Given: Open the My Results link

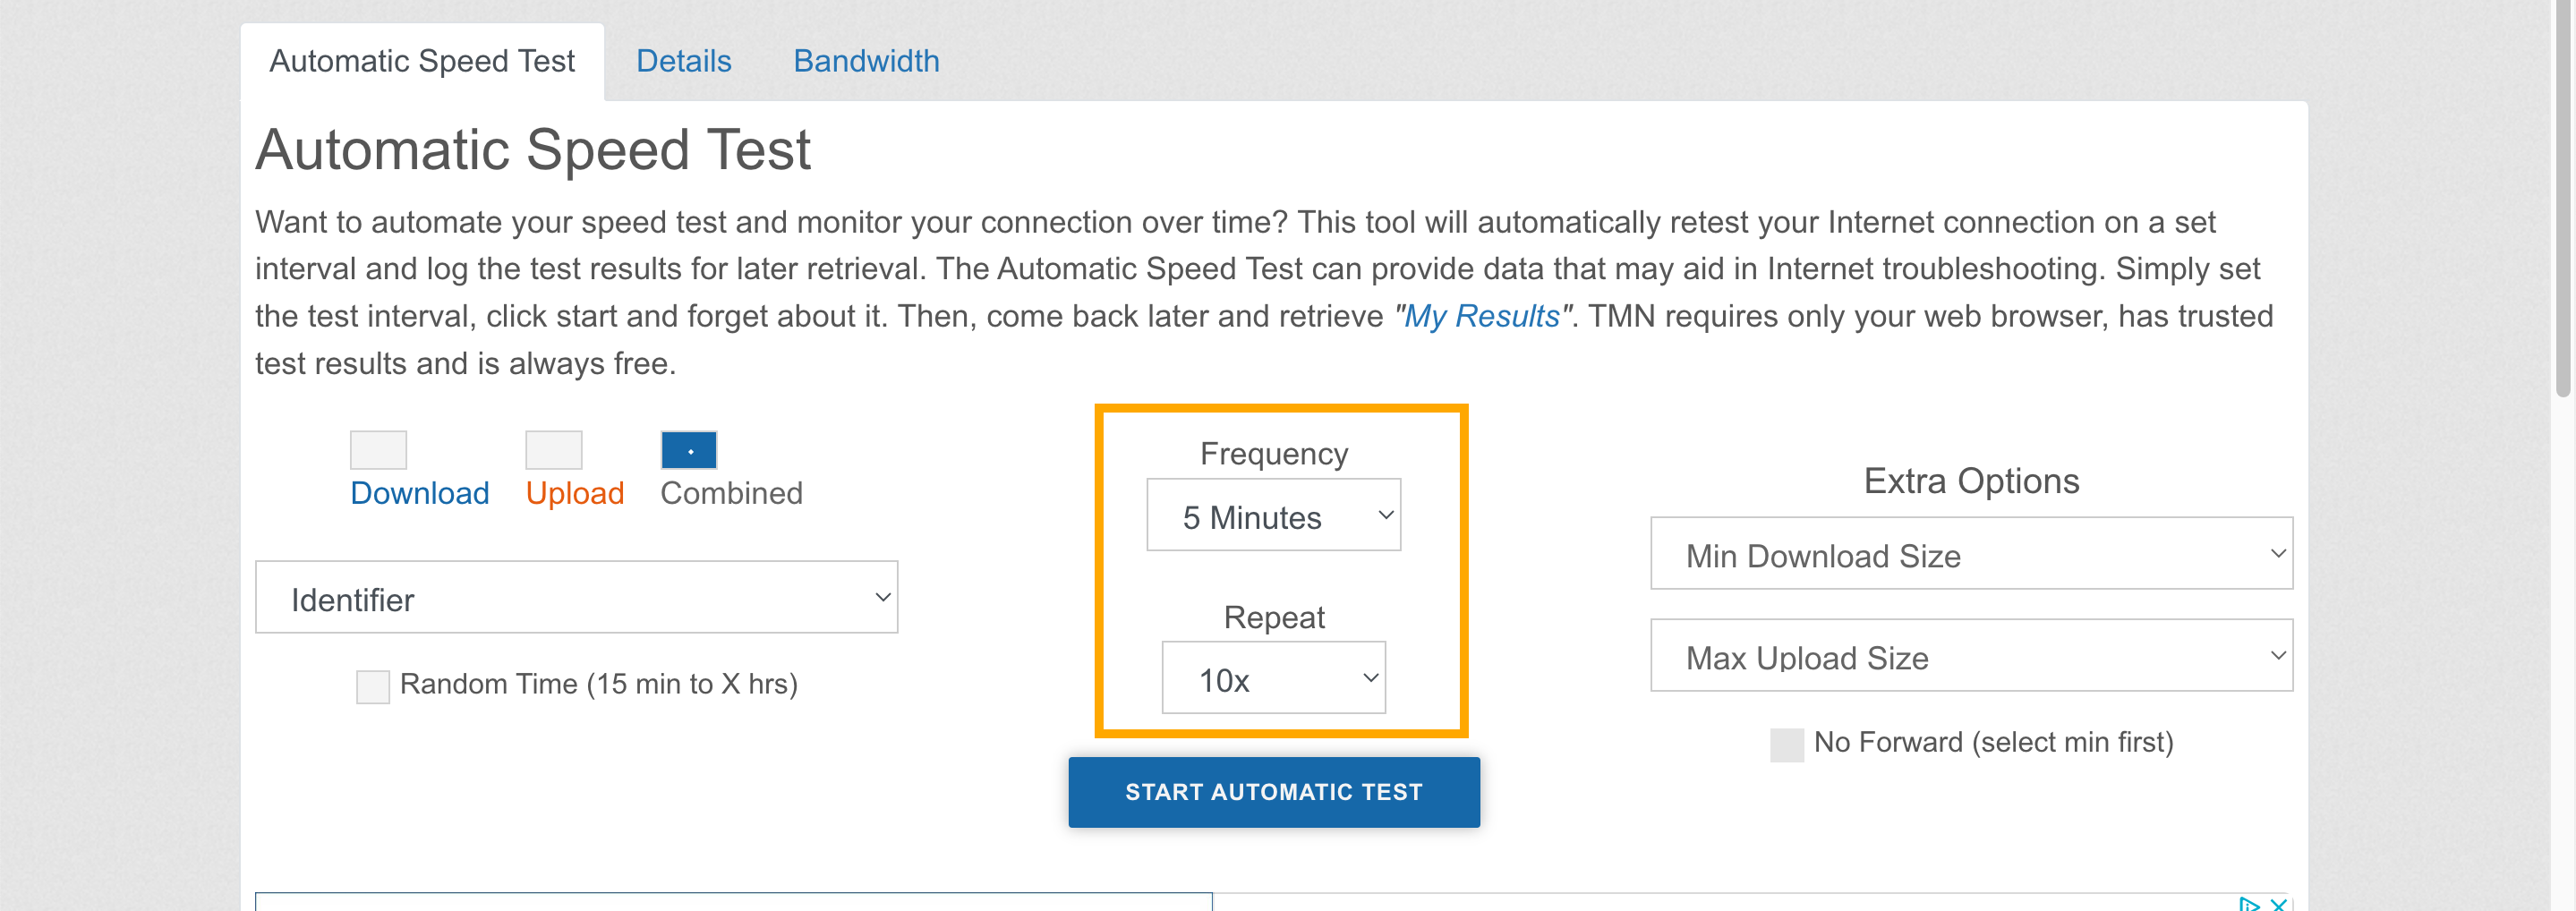Looking at the screenshot, I should tap(1482, 316).
